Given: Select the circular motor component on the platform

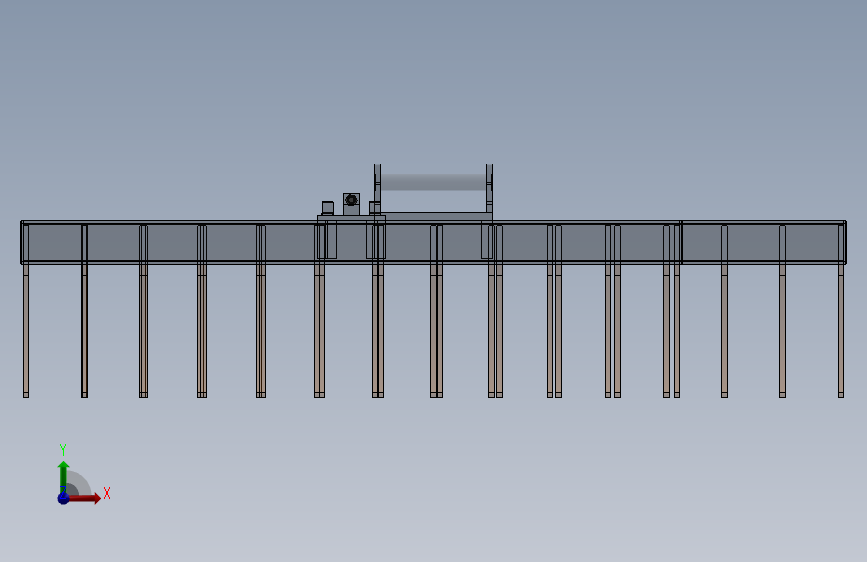Looking at the screenshot, I should coord(351,200).
